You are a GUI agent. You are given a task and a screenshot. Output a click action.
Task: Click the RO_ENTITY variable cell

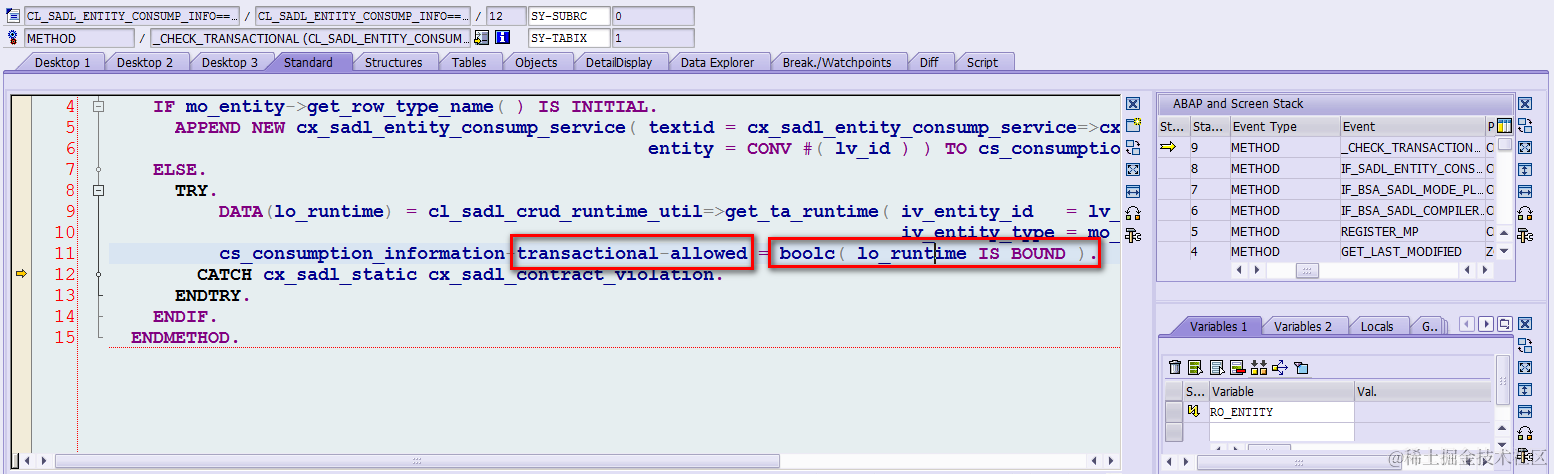tap(1281, 412)
